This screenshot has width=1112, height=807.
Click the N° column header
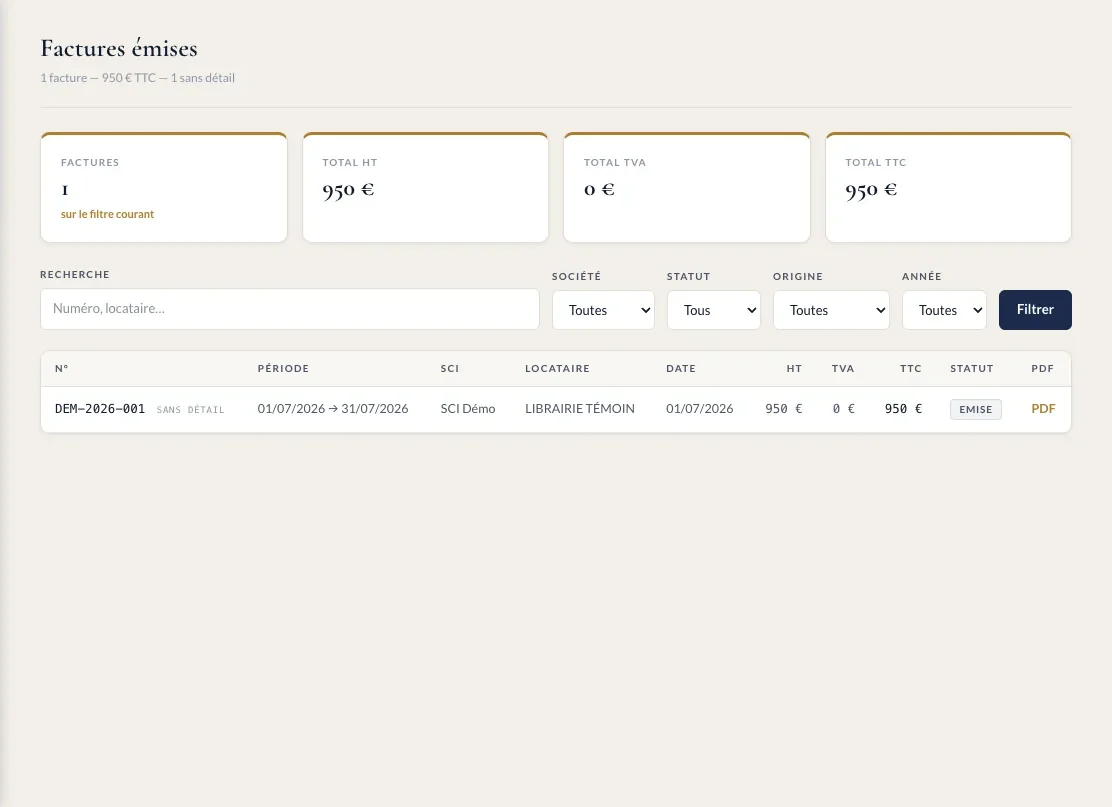(62, 369)
